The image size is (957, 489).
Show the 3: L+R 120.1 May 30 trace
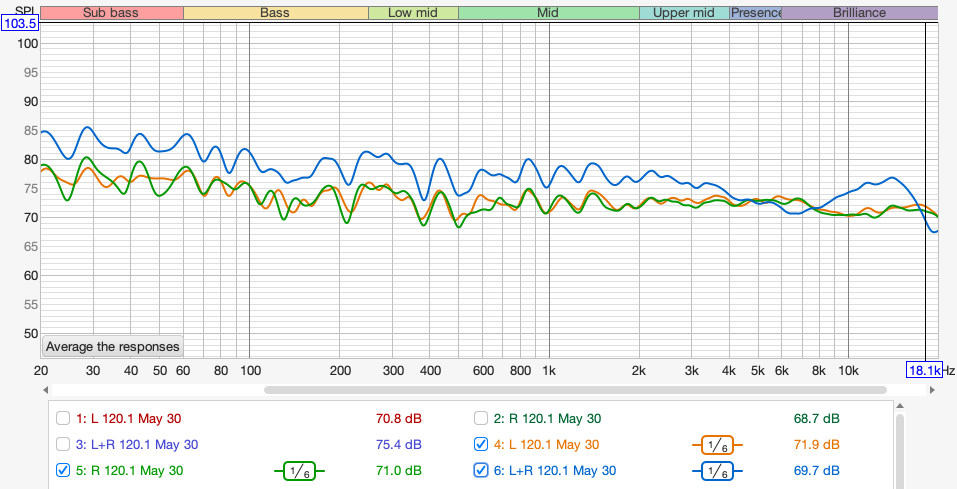click(64, 445)
